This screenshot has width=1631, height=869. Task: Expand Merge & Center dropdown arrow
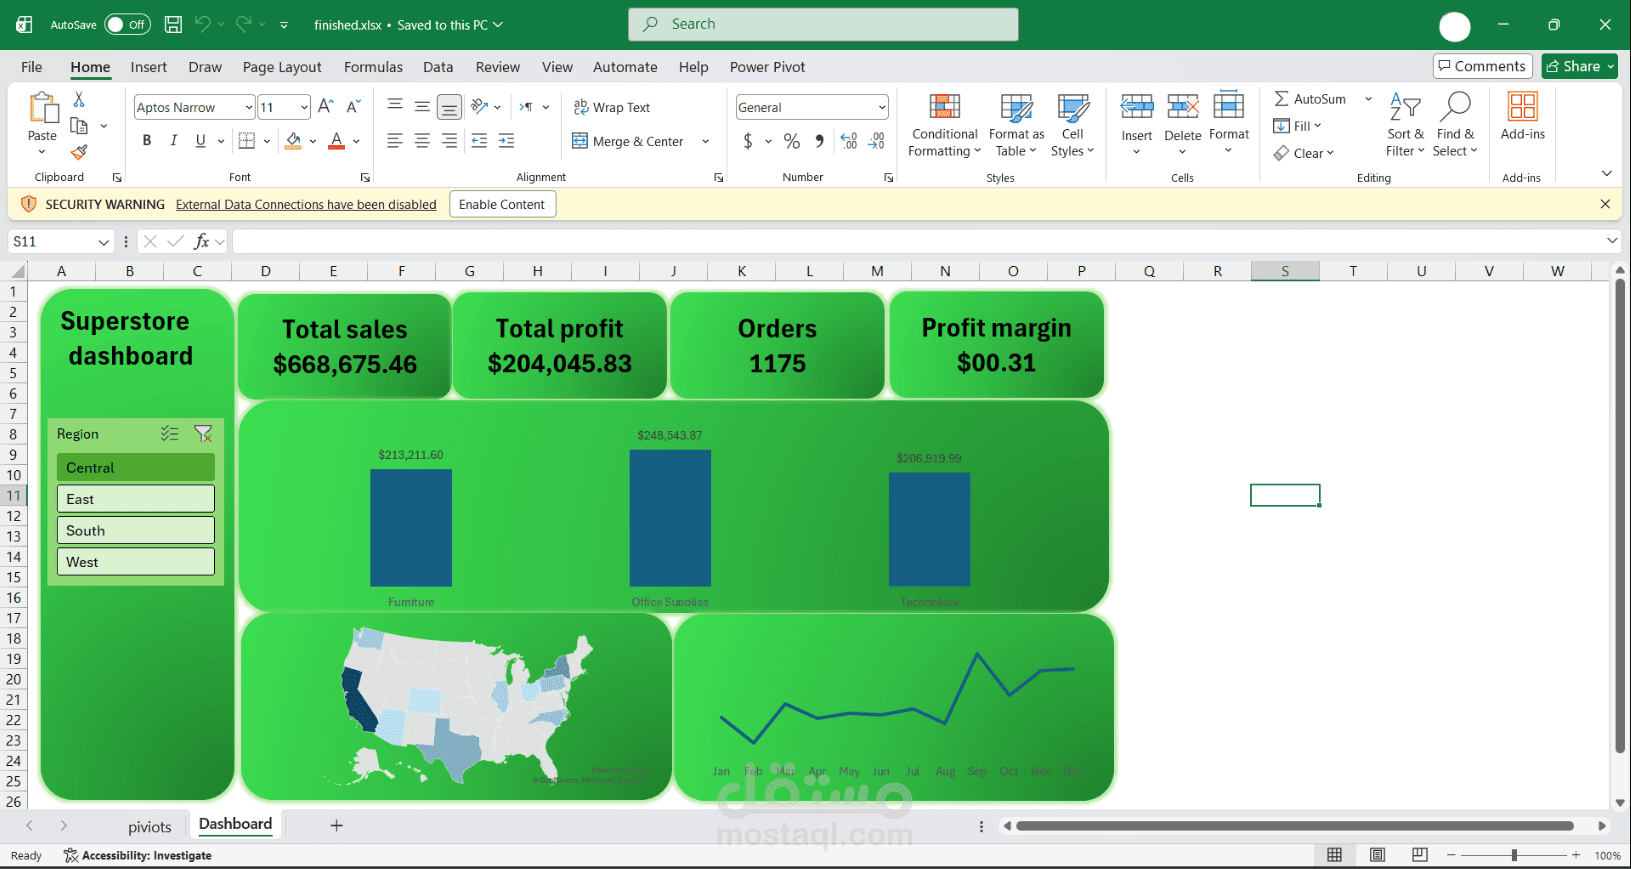(705, 141)
